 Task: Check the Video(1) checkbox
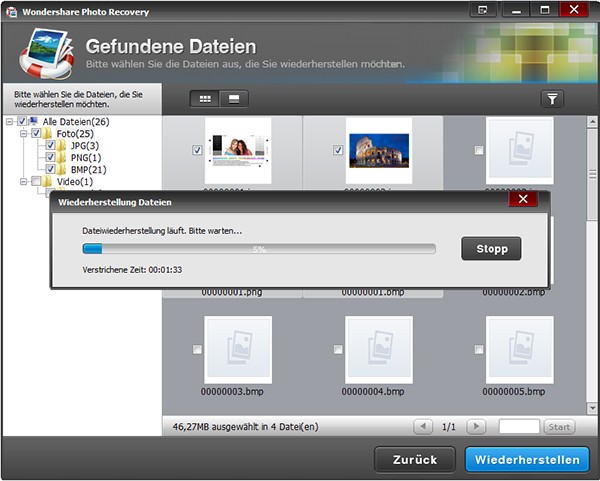pos(37,182)
